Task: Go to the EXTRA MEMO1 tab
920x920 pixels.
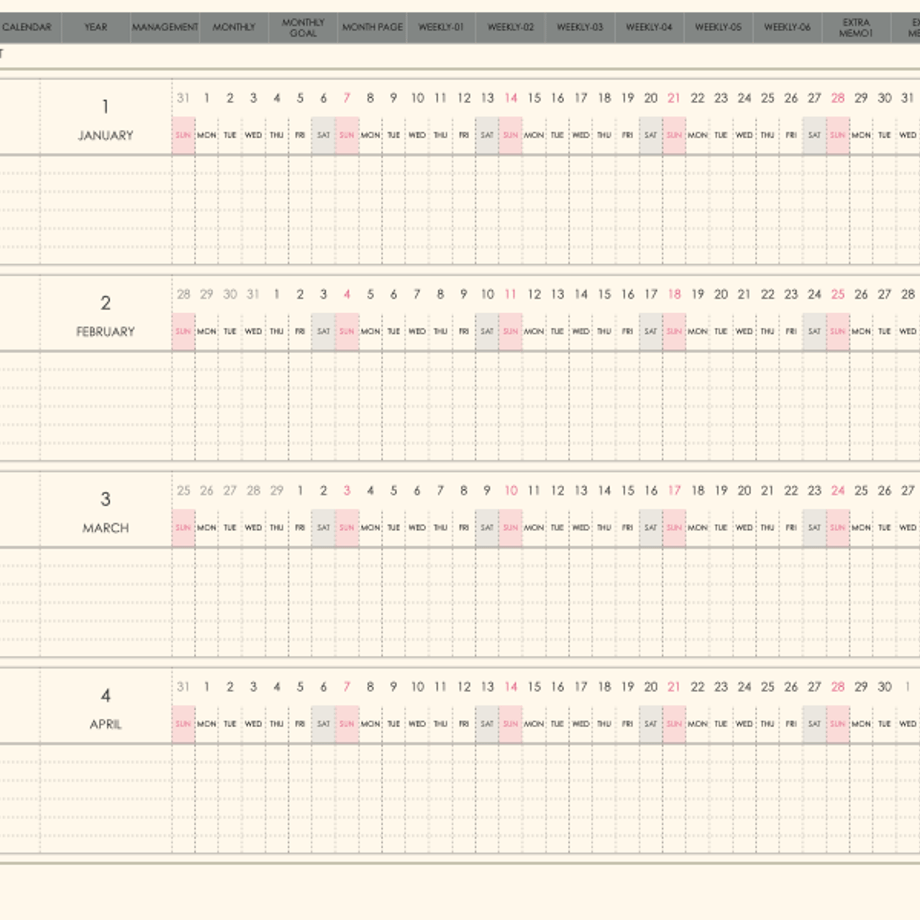Action: (x=857, y=27)
